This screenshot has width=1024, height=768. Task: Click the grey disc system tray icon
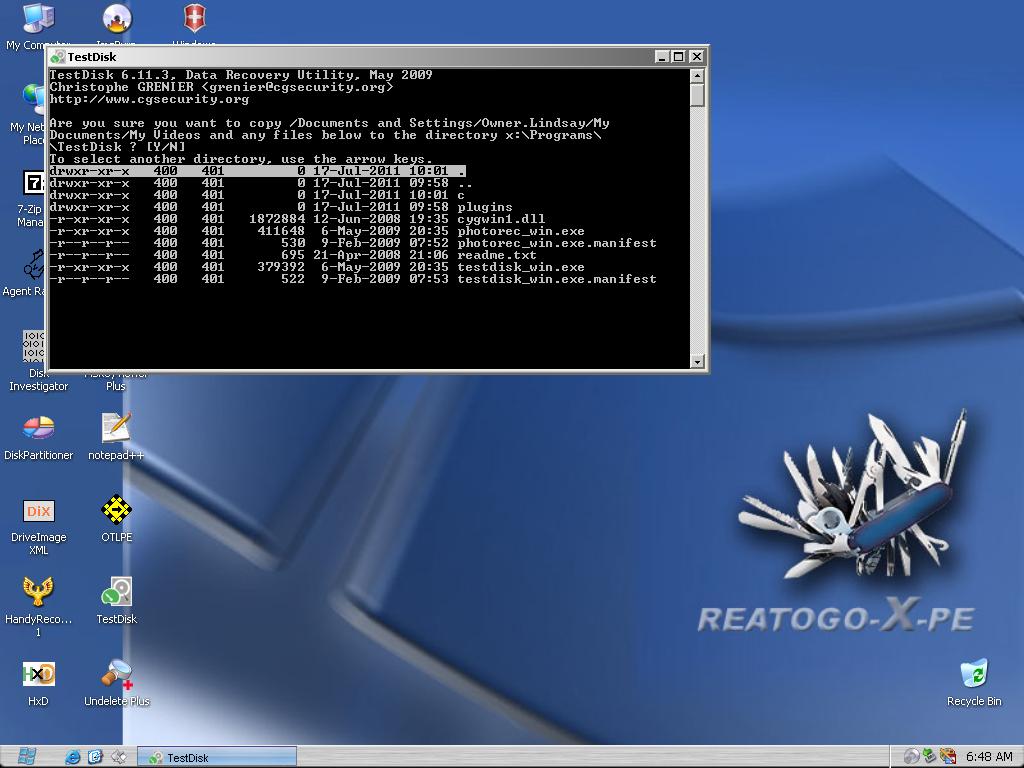click(x=911, y=757)
